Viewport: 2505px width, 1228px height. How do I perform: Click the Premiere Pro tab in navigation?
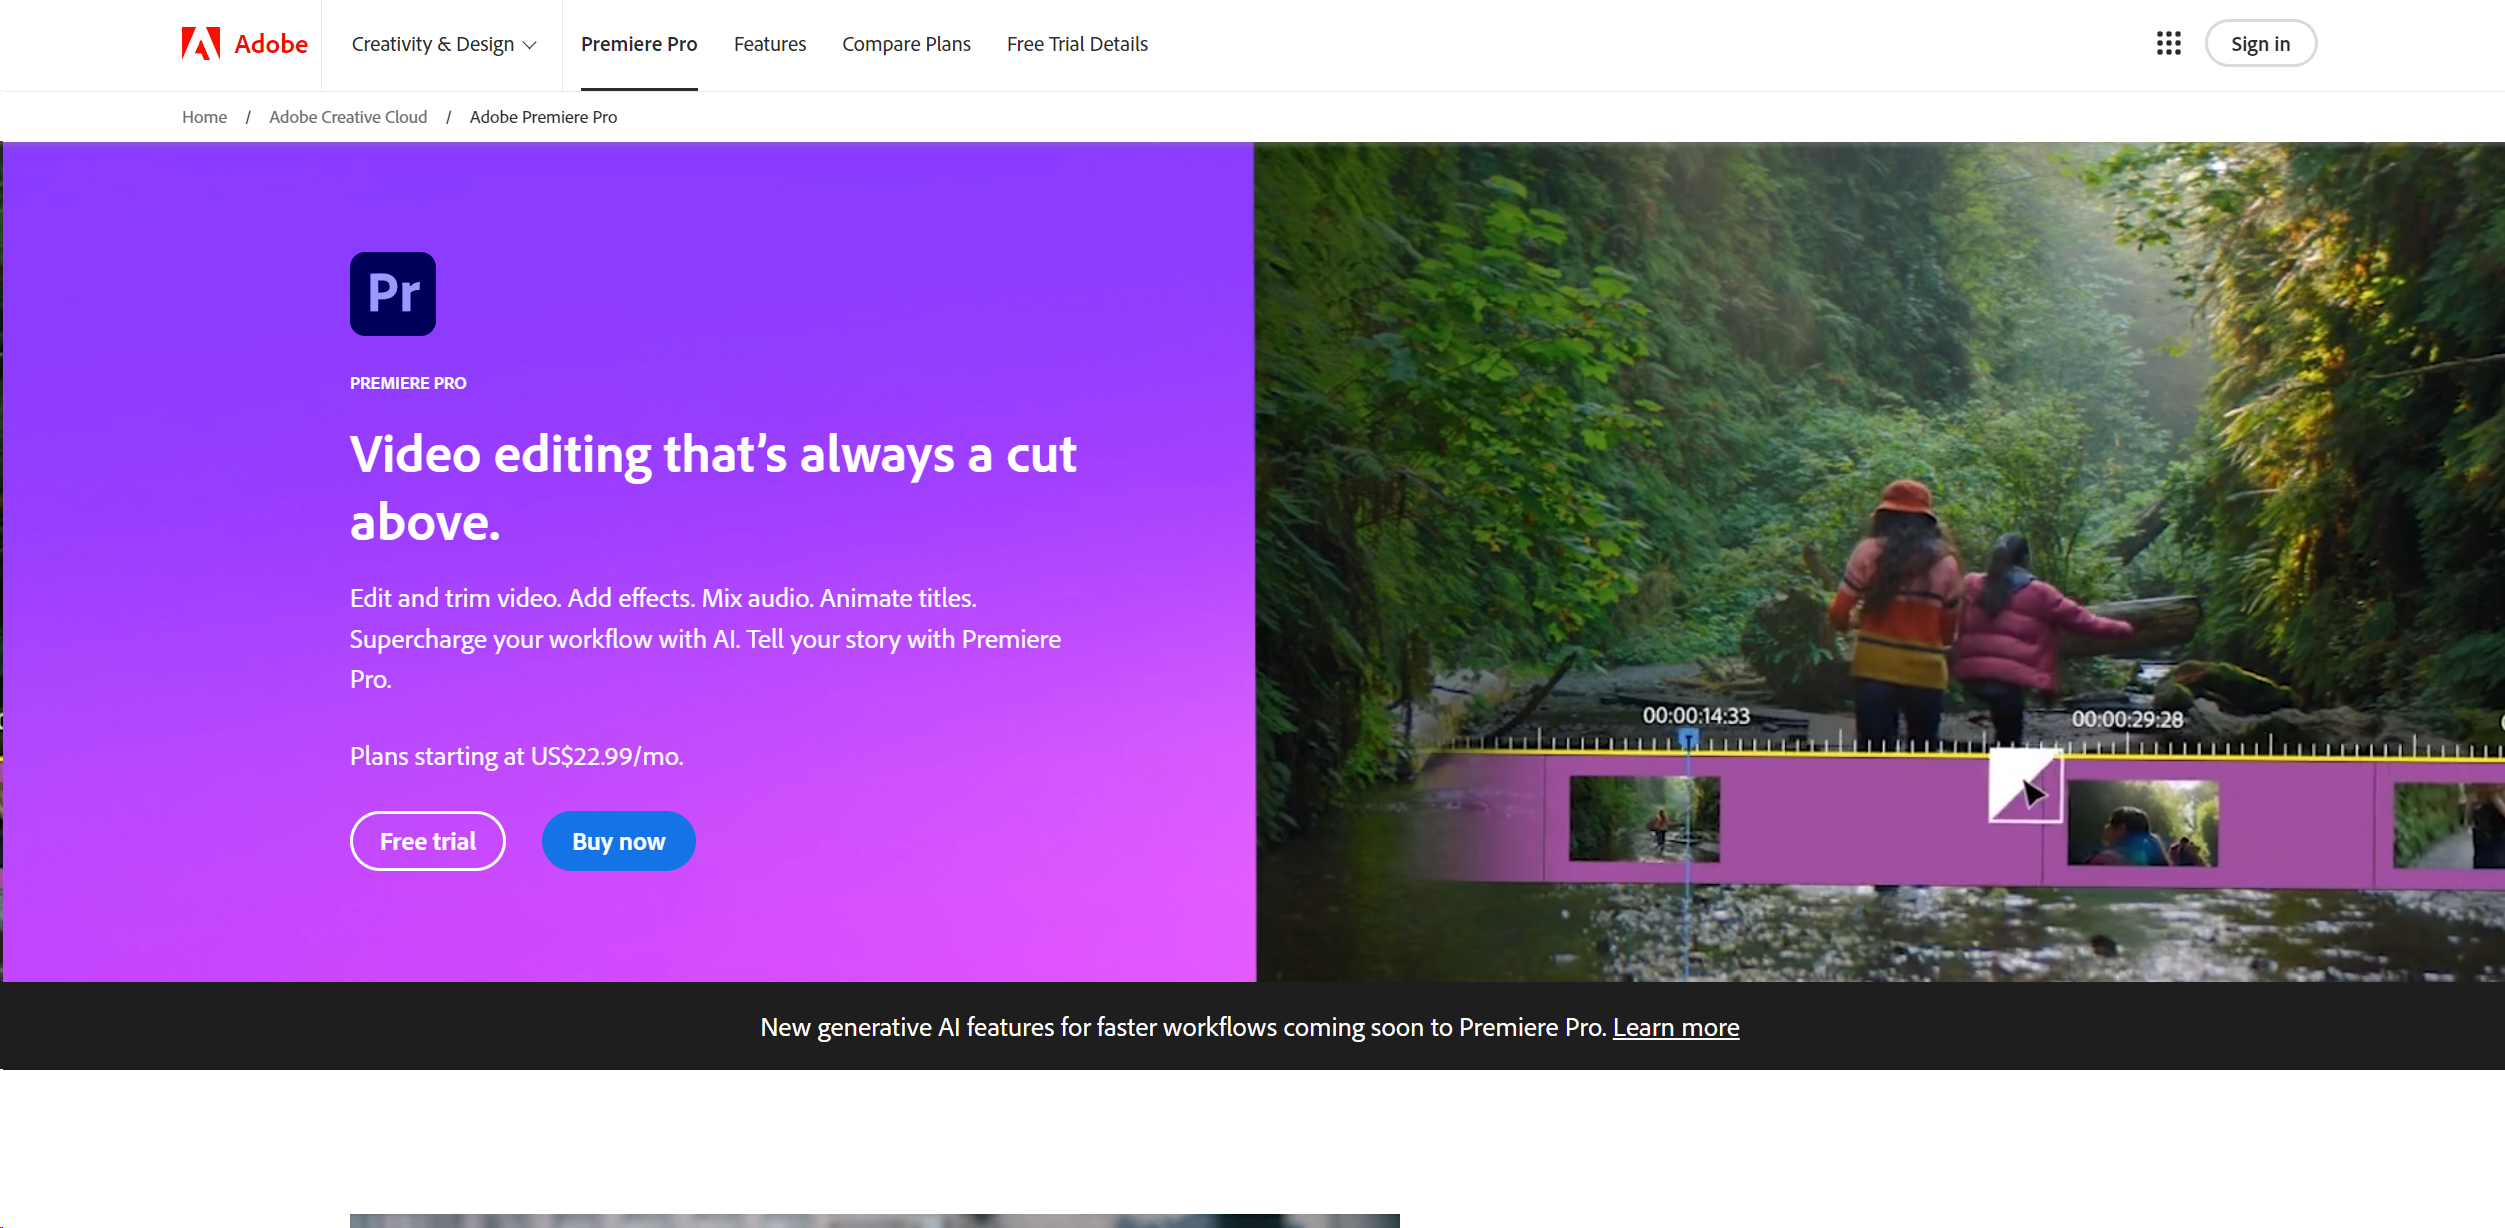click(x=637, y=45)
